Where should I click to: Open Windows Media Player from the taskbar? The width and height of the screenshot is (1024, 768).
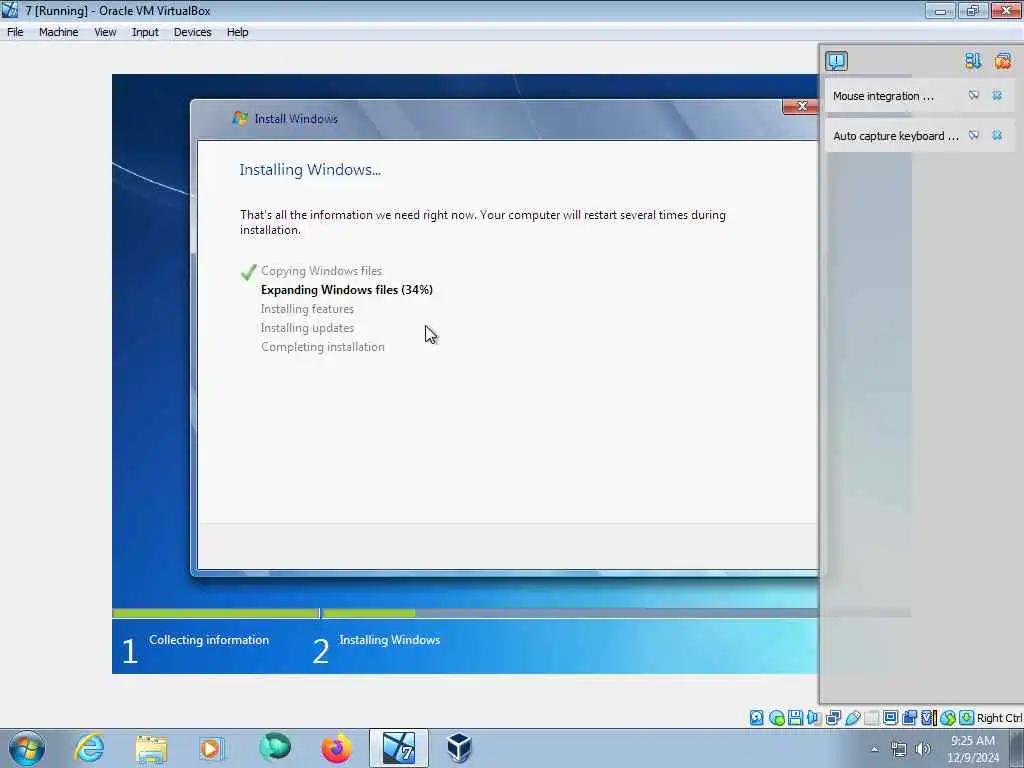211,748
